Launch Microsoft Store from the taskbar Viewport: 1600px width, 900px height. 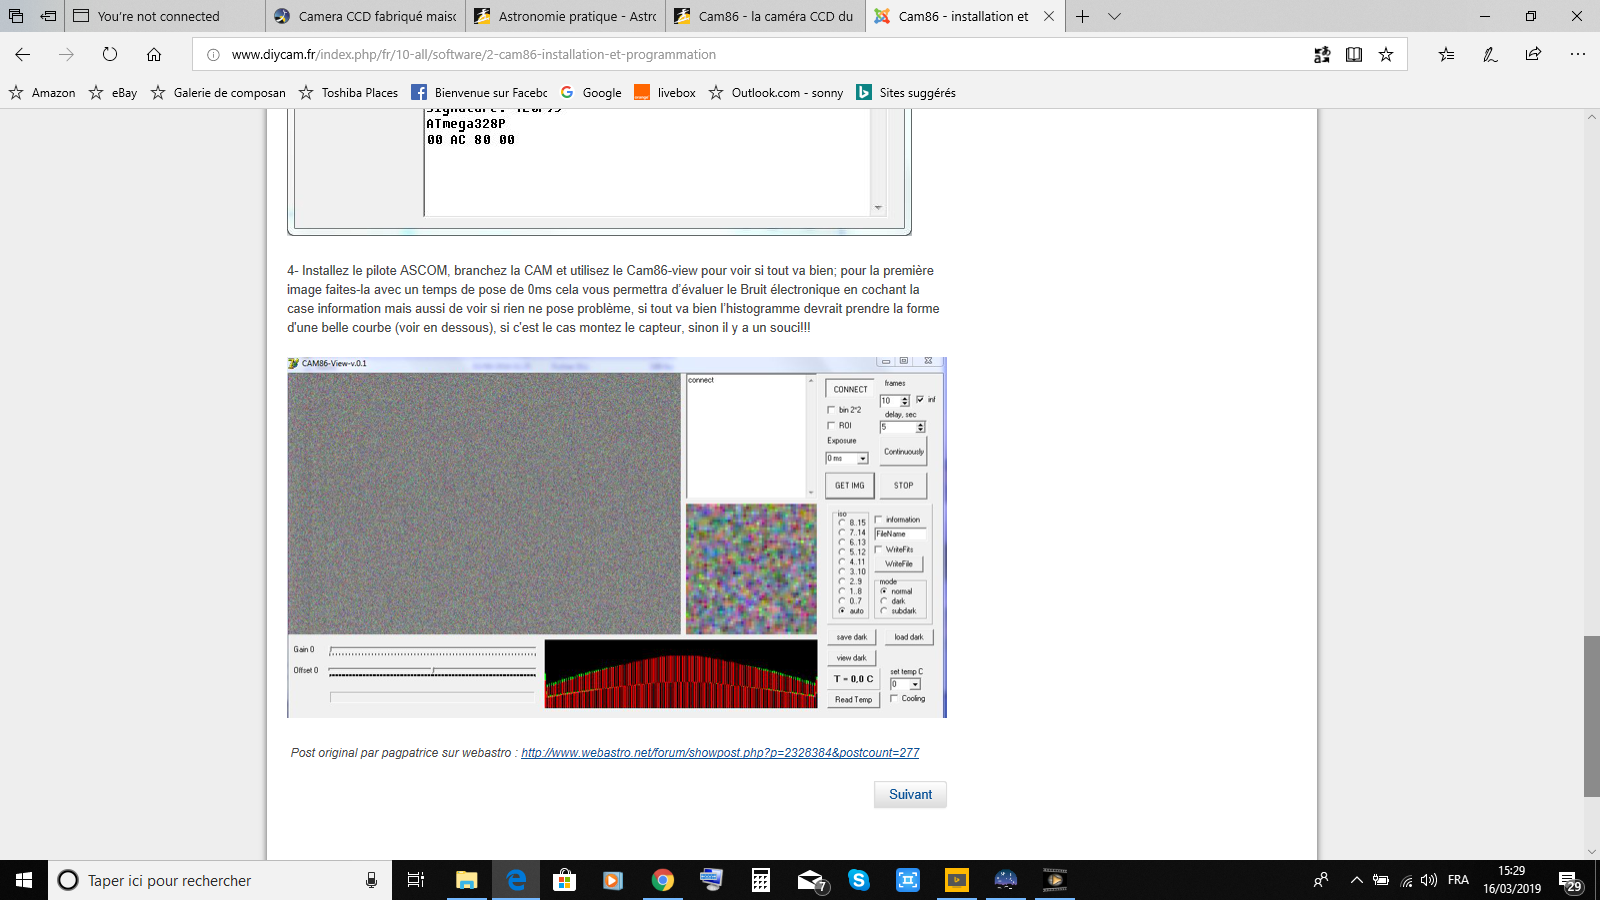coord(564,880)
